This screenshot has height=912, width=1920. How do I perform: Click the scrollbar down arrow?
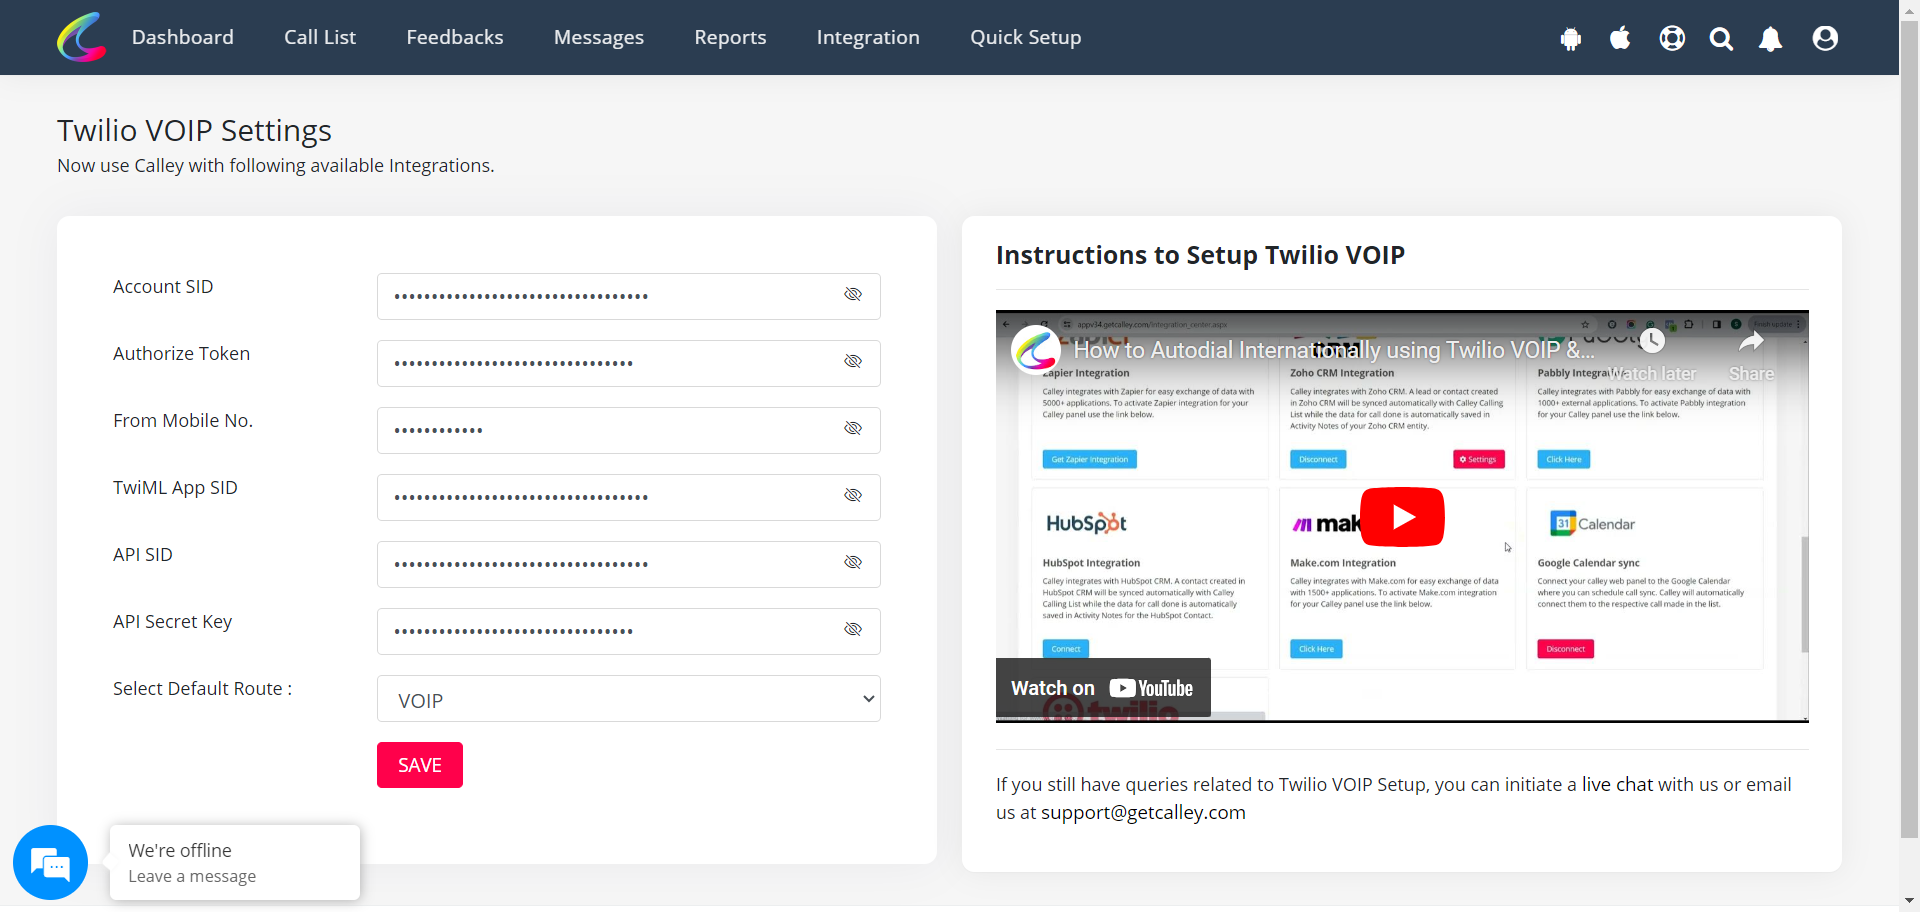(1910, 901)
